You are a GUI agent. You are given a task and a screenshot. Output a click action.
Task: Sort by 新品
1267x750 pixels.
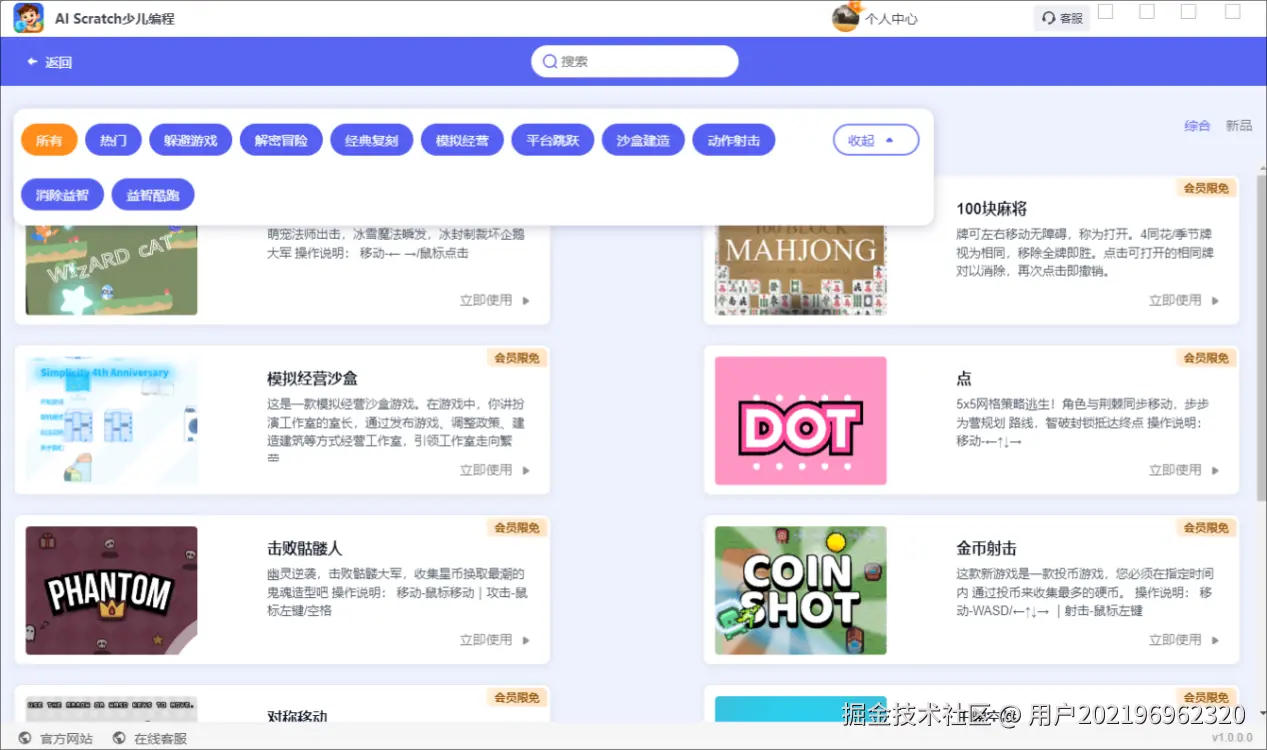point(1239,125)
